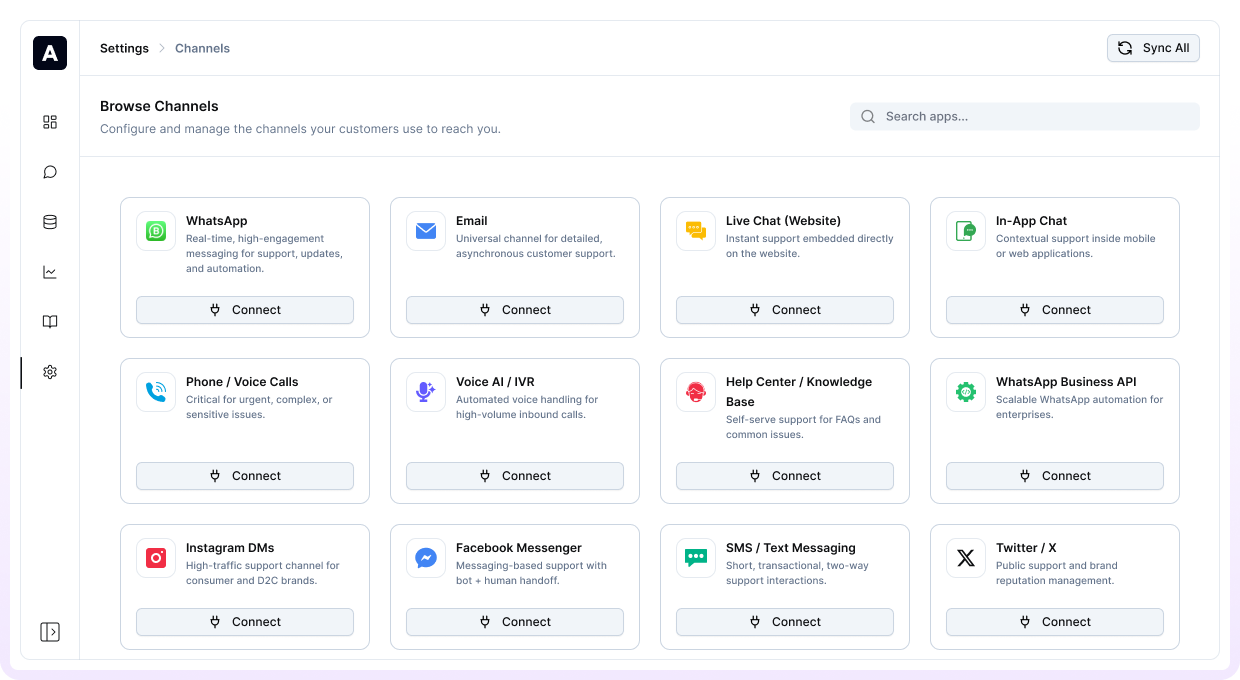
Task: Select the Channels breadcrumb item
Action: tap(202, 48)
